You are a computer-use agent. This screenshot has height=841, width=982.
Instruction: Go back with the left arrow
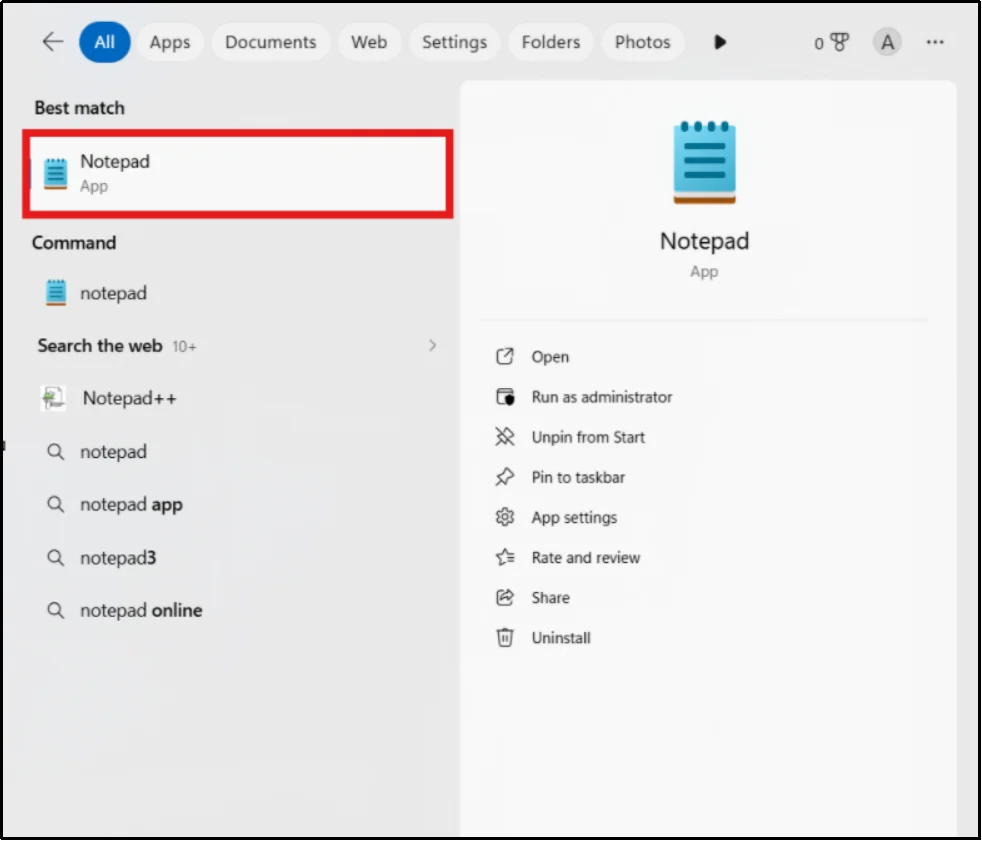(53, 42)
